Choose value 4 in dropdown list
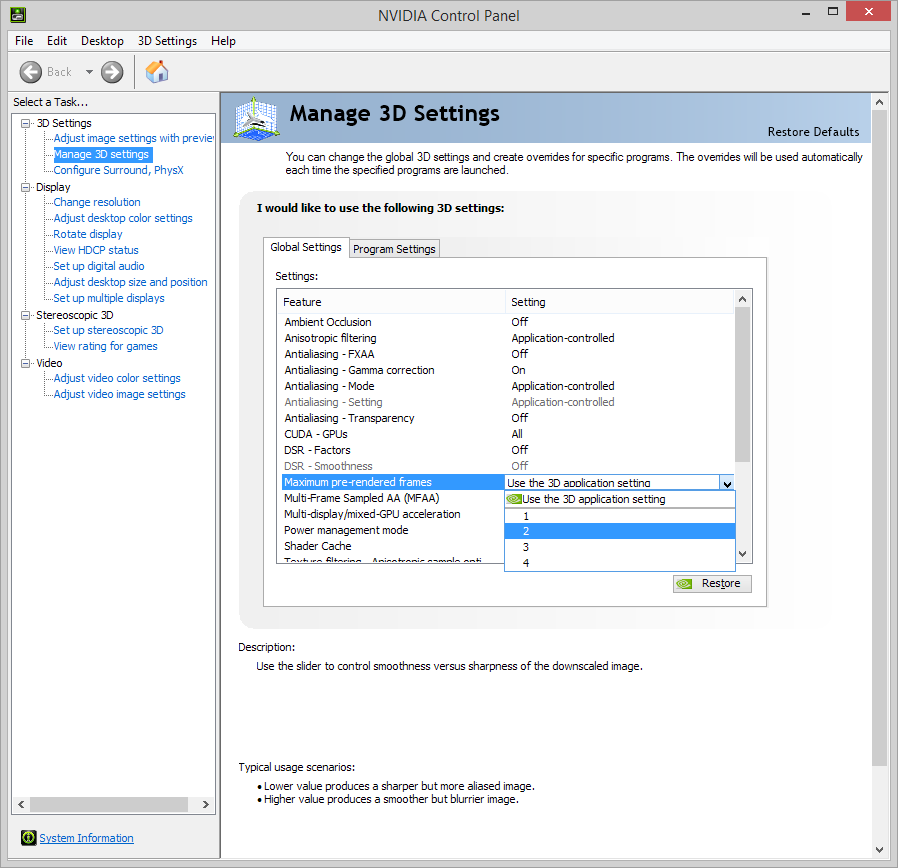 pyautogui.click(x=620, y=563)
